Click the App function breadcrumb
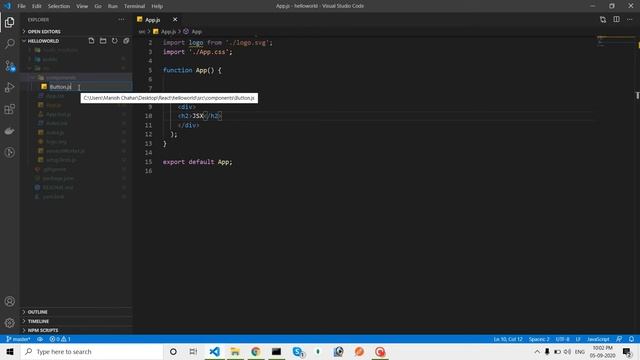This screenshot has width=640, height=360. tap(193, 31)
